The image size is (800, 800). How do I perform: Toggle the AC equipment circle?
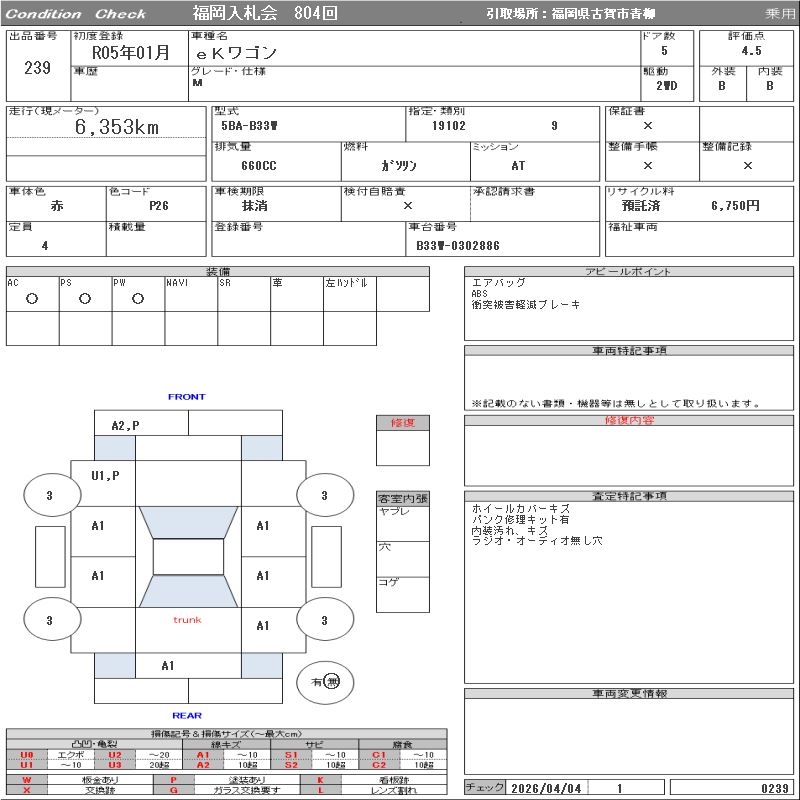click(x=32, y=299)
